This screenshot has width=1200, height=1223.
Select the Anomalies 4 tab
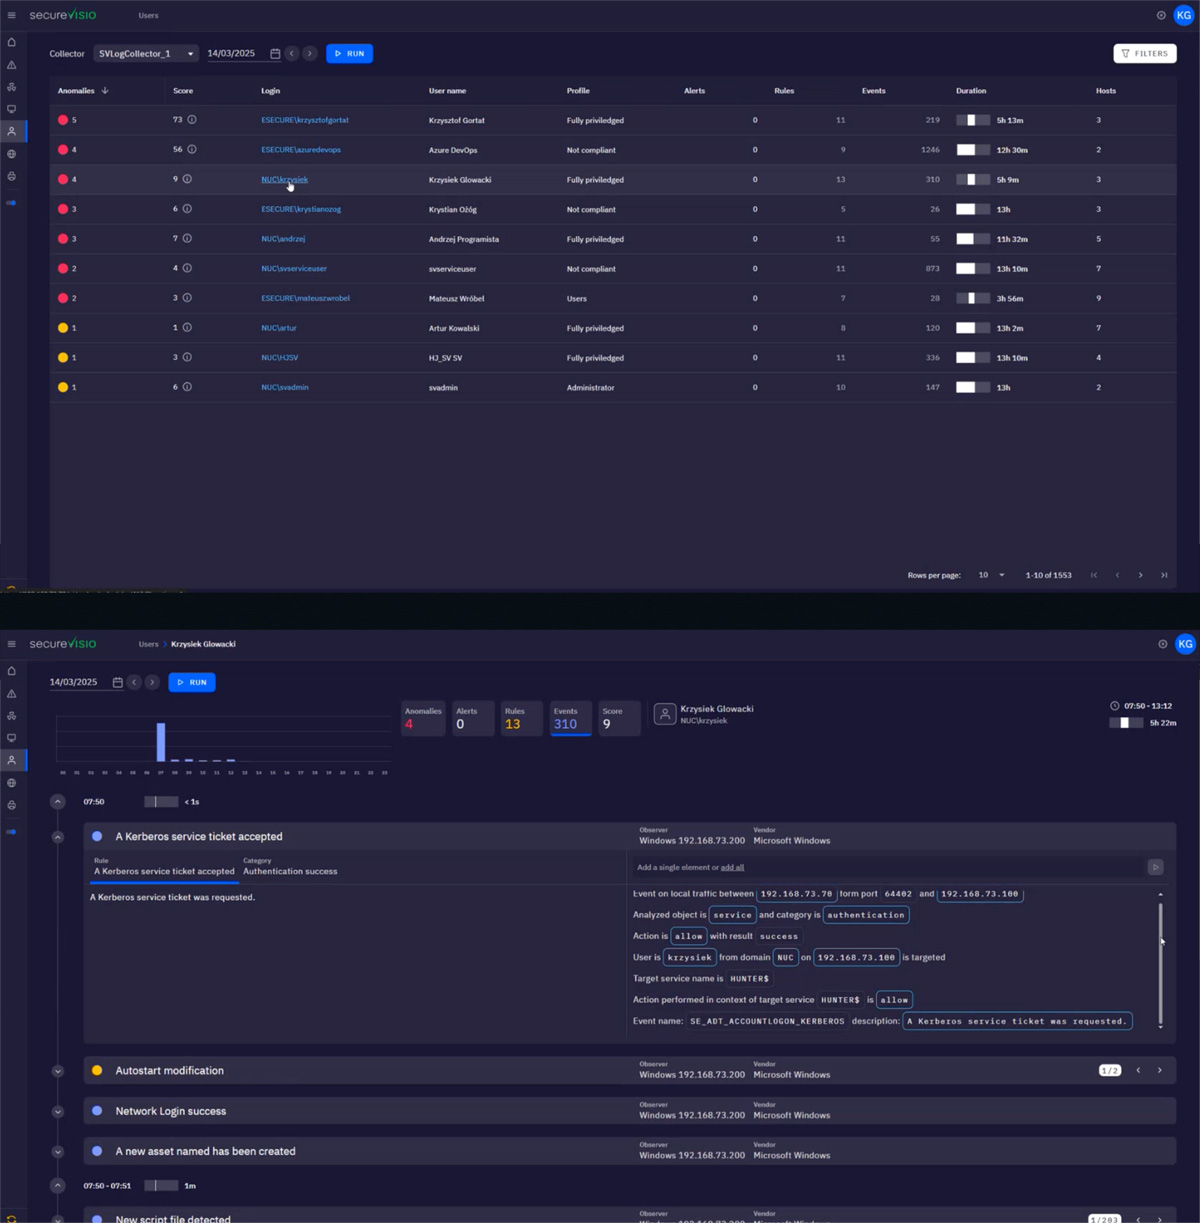[423, 718]
